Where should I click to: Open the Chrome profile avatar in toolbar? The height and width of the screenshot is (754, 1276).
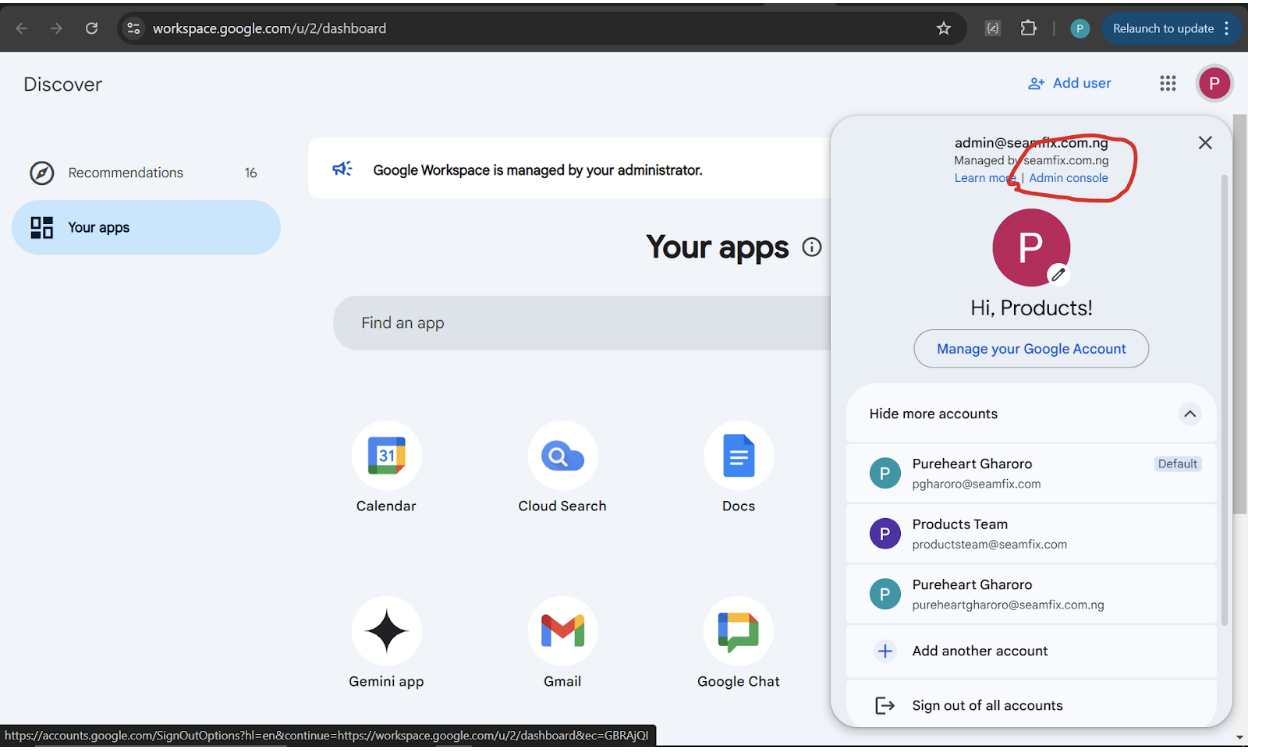point(1079,28)
